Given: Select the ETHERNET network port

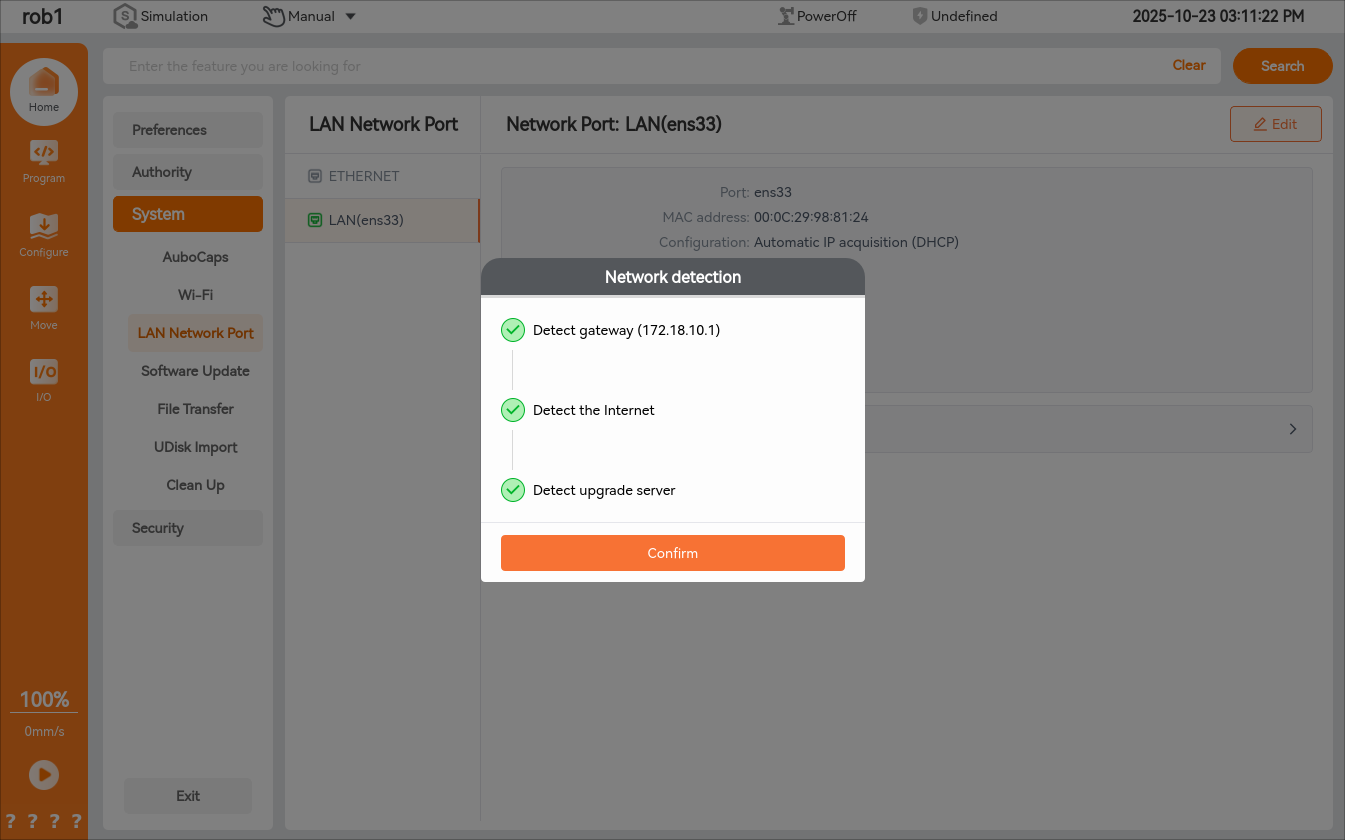Looking at the screenshot, I should (x=364, y=176).
